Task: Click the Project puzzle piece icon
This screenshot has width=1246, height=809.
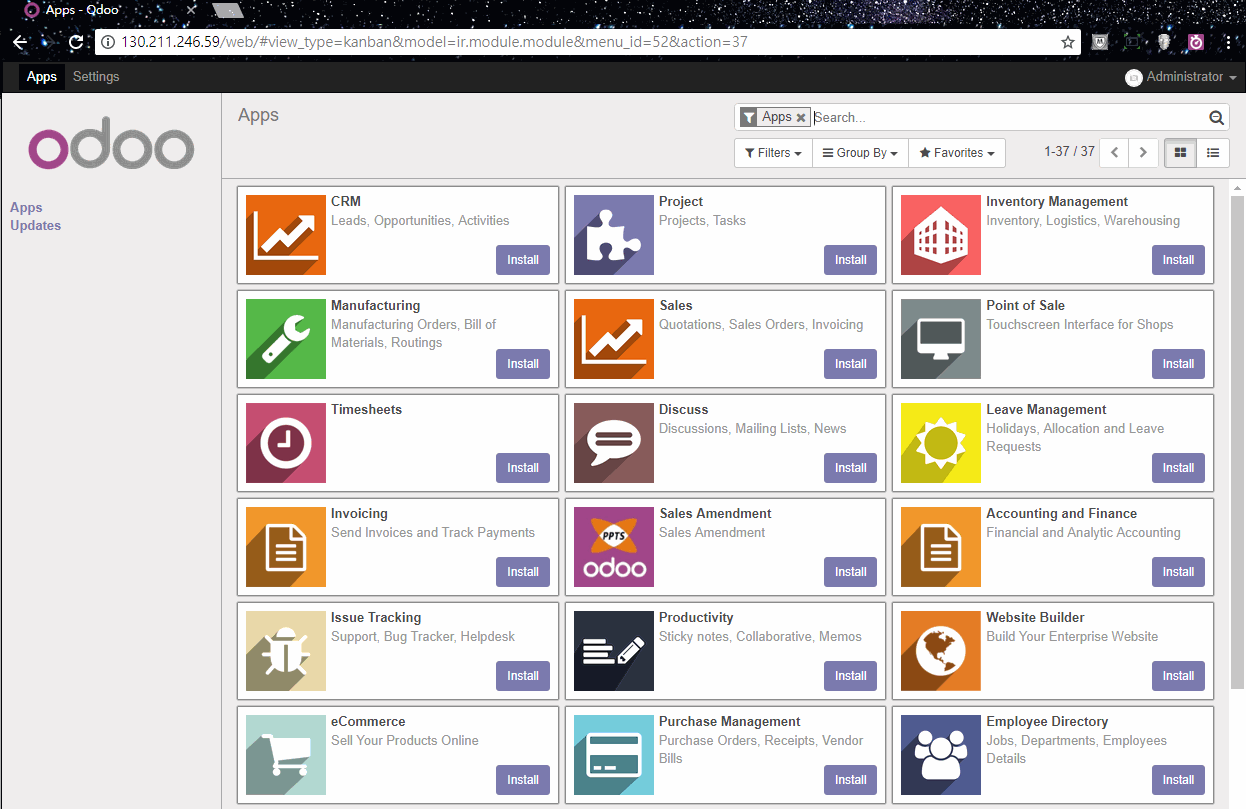Action: (x=614, y=235)
